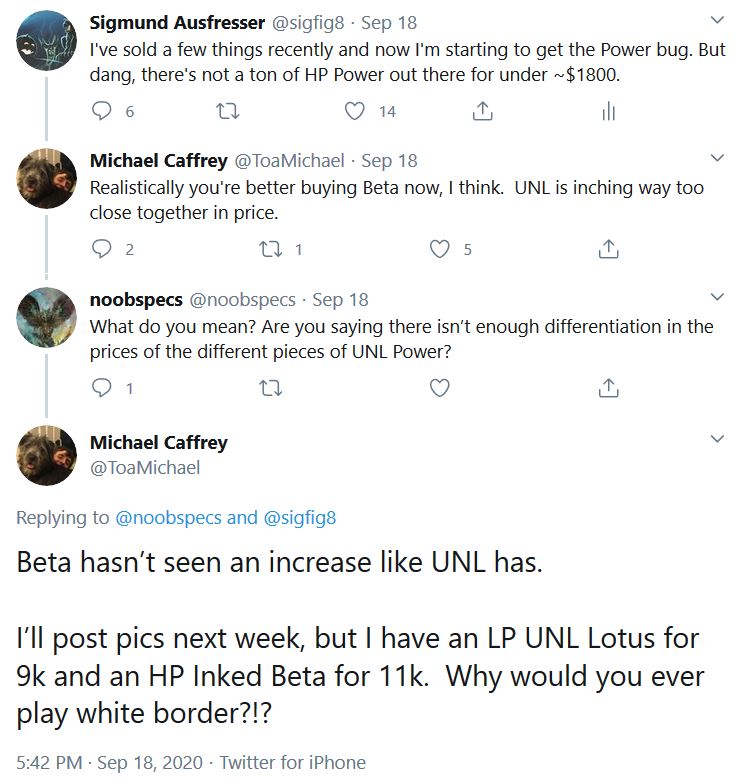This screenshot has height=780, width=738.
Task: Click the Twitter for iPhone source link
Action: tap(292, 763)
